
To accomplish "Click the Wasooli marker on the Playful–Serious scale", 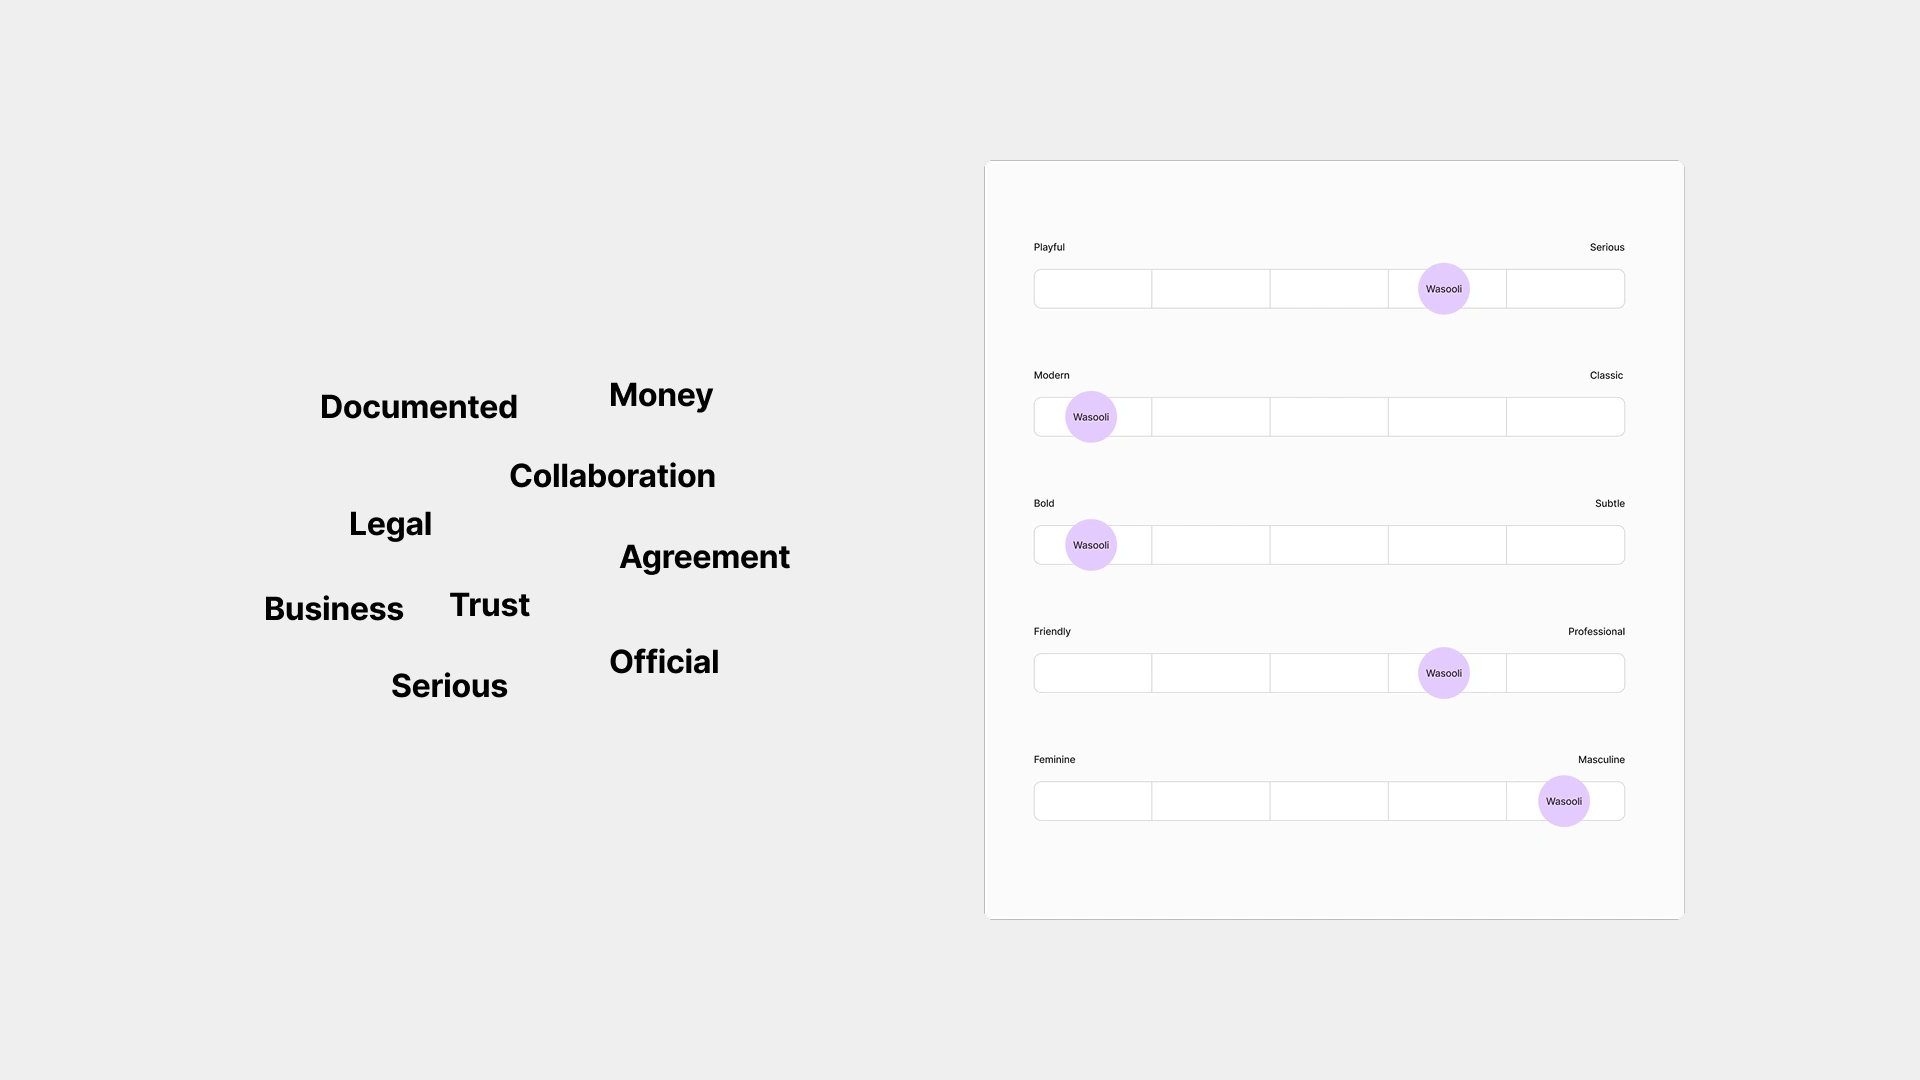I will tap(1443, 289).
